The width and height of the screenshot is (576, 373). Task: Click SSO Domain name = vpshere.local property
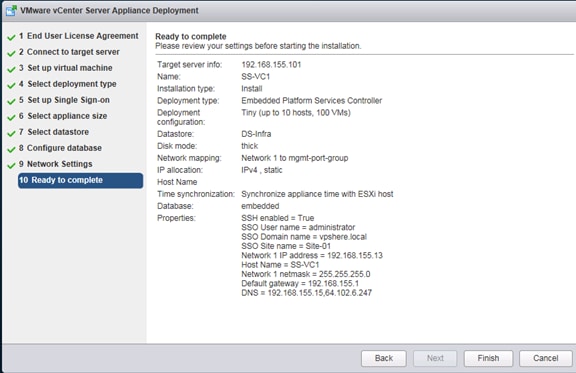(304, 237)
